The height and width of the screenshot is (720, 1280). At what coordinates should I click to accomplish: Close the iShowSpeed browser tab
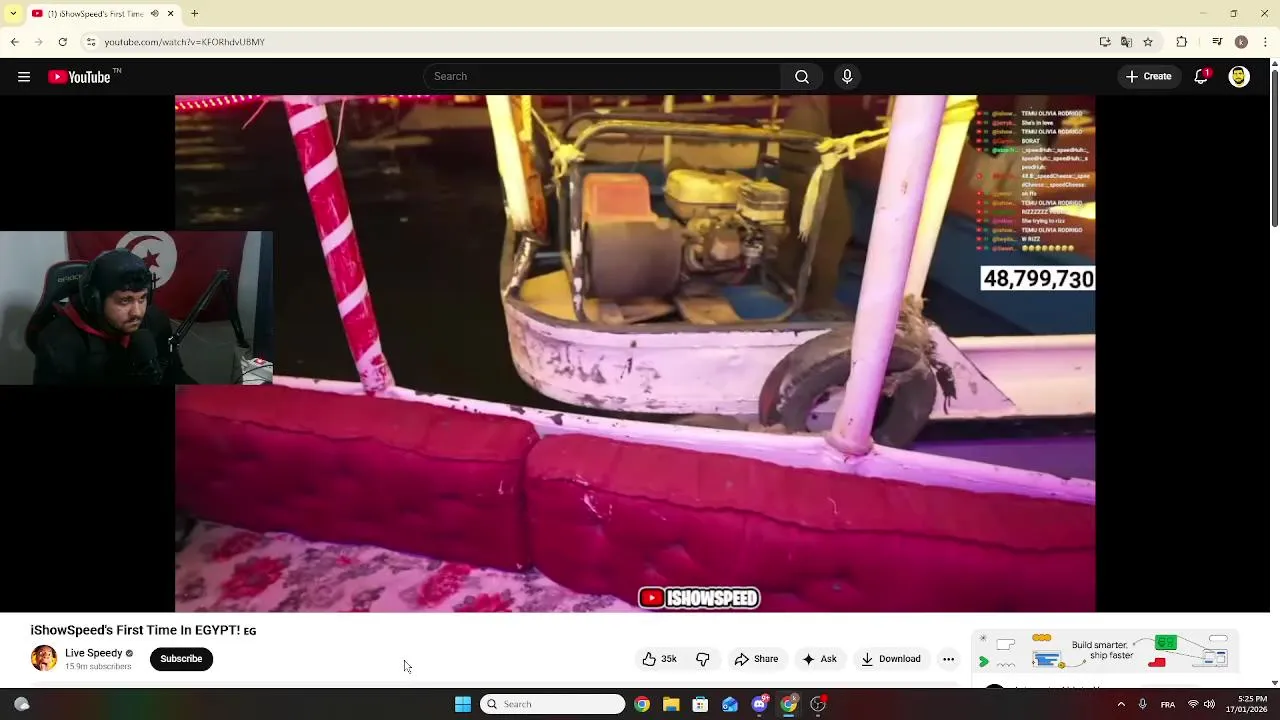tap(170, 14)
